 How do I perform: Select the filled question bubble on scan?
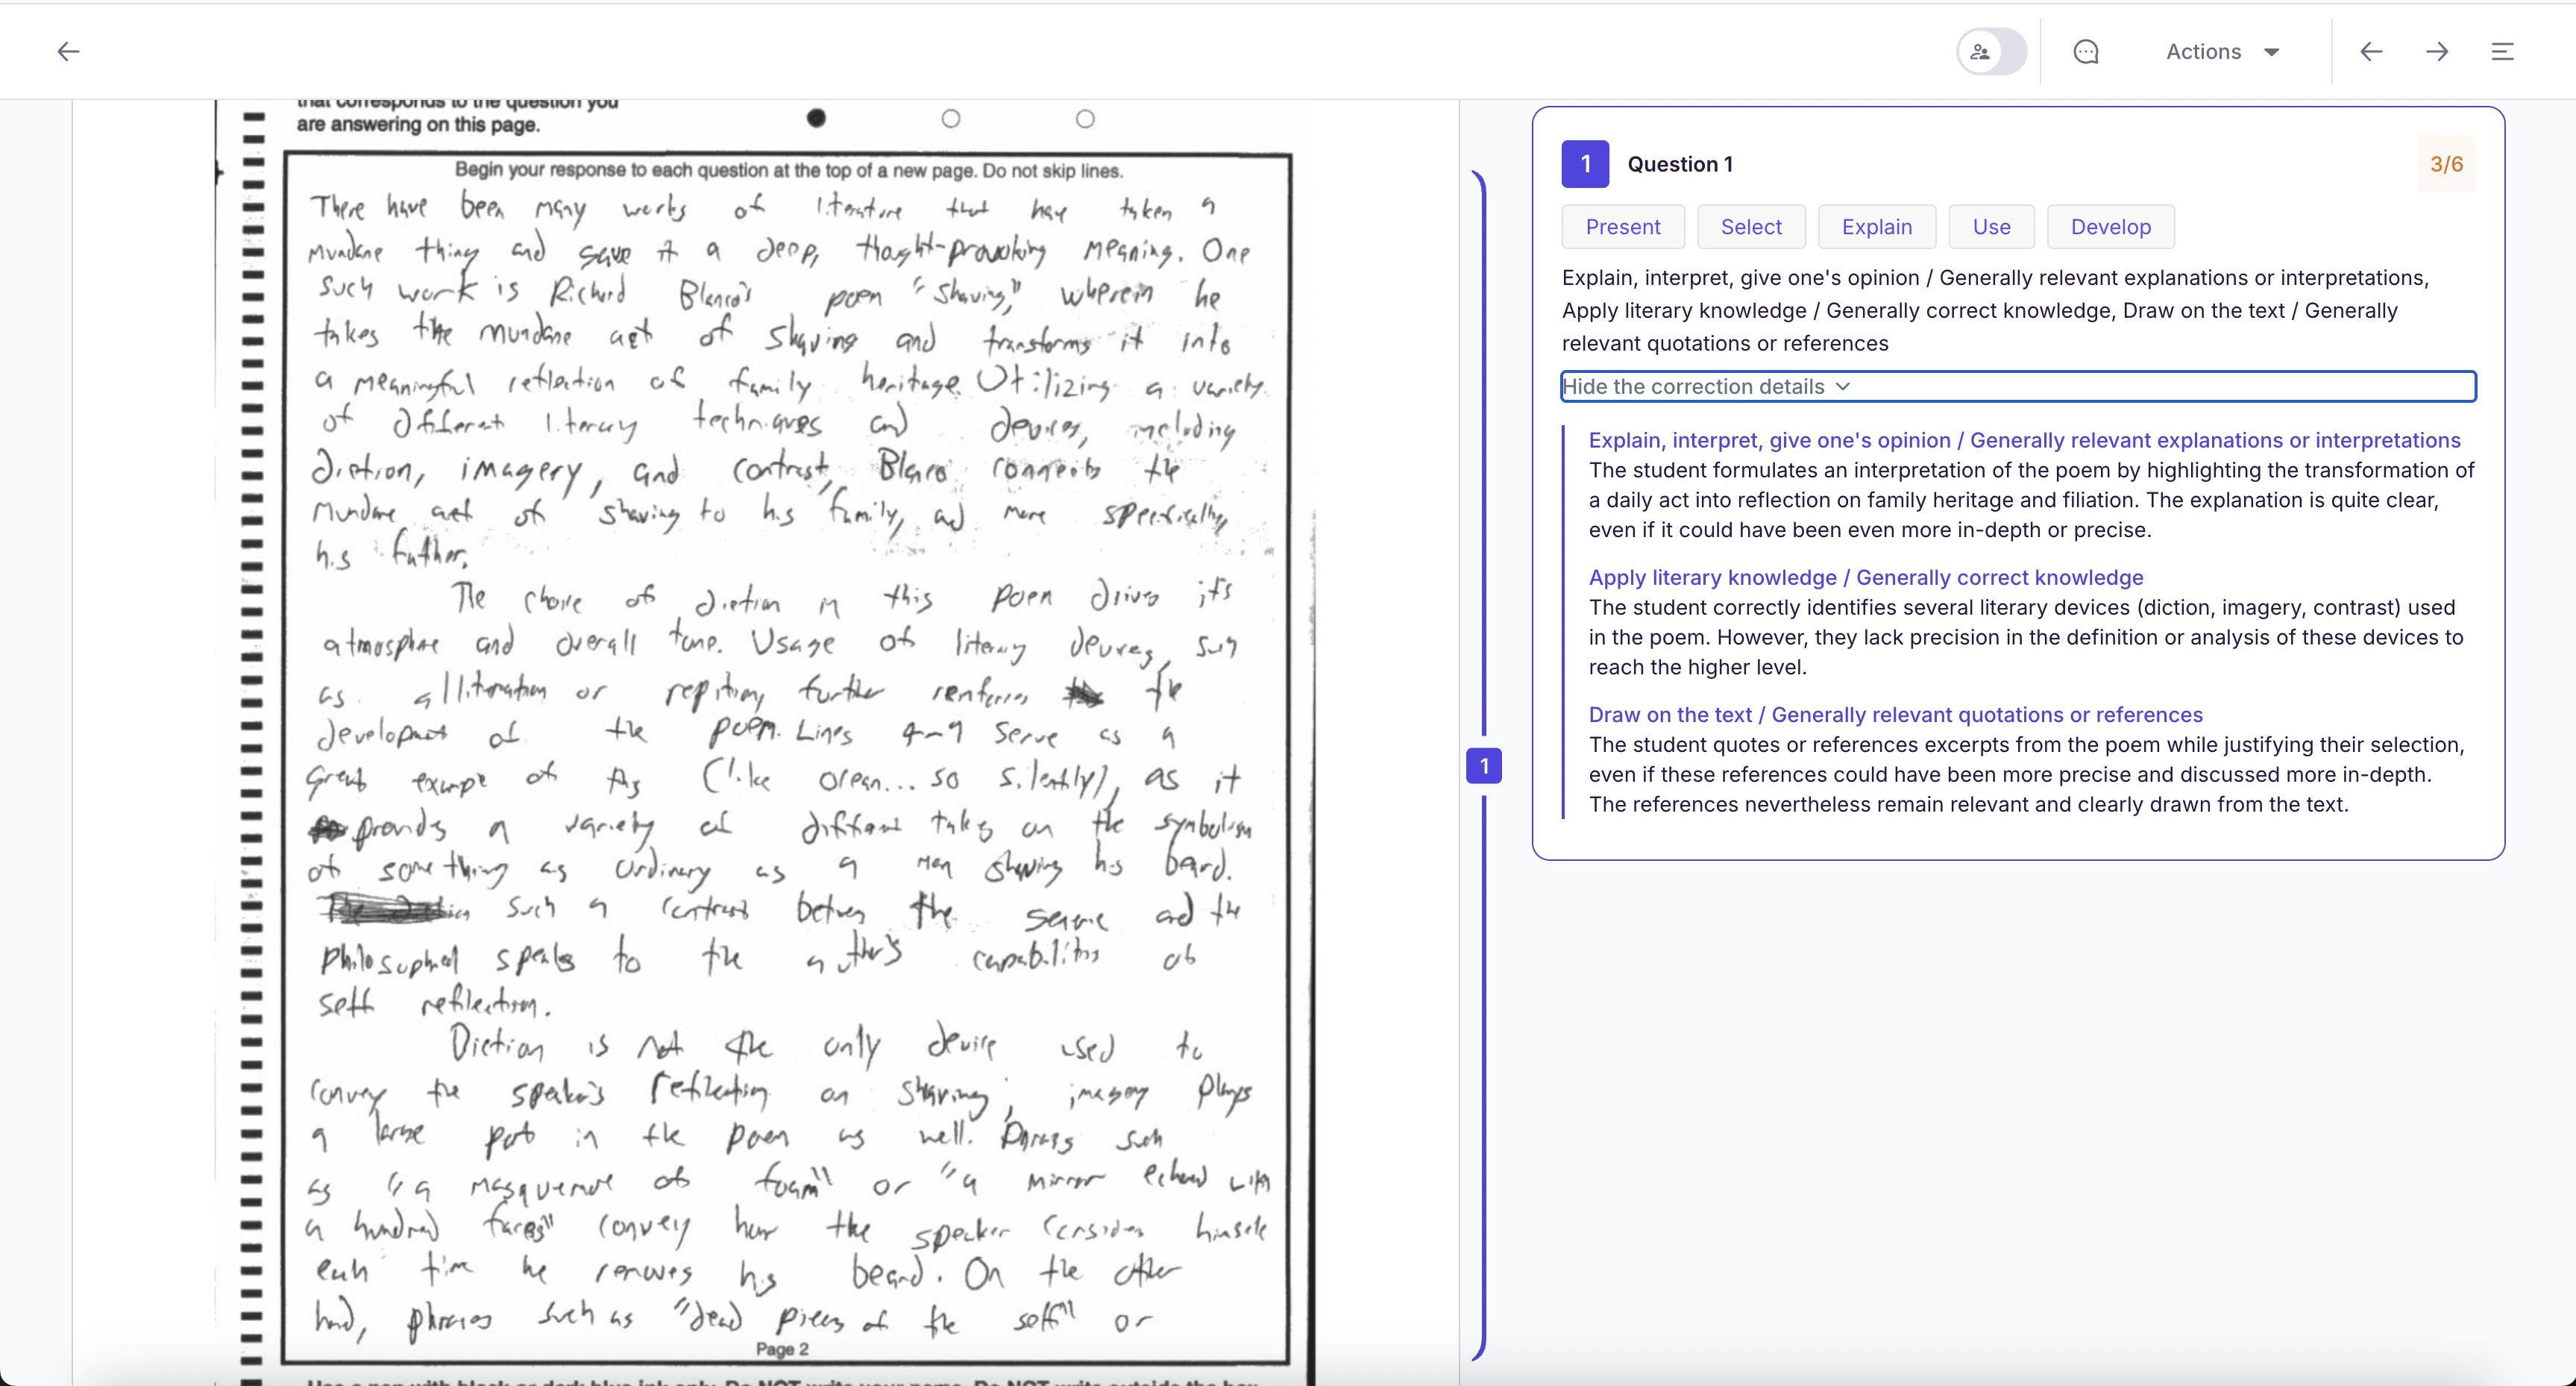[816, 118]
